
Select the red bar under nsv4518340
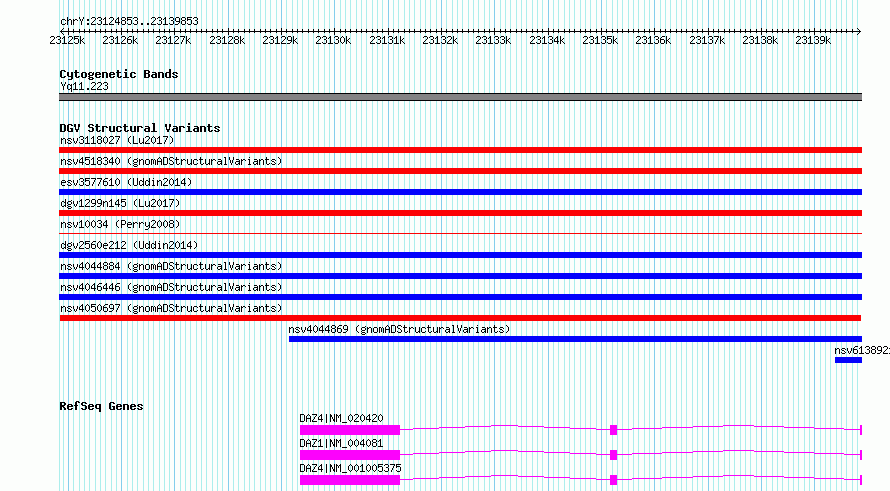pos(460,171)
